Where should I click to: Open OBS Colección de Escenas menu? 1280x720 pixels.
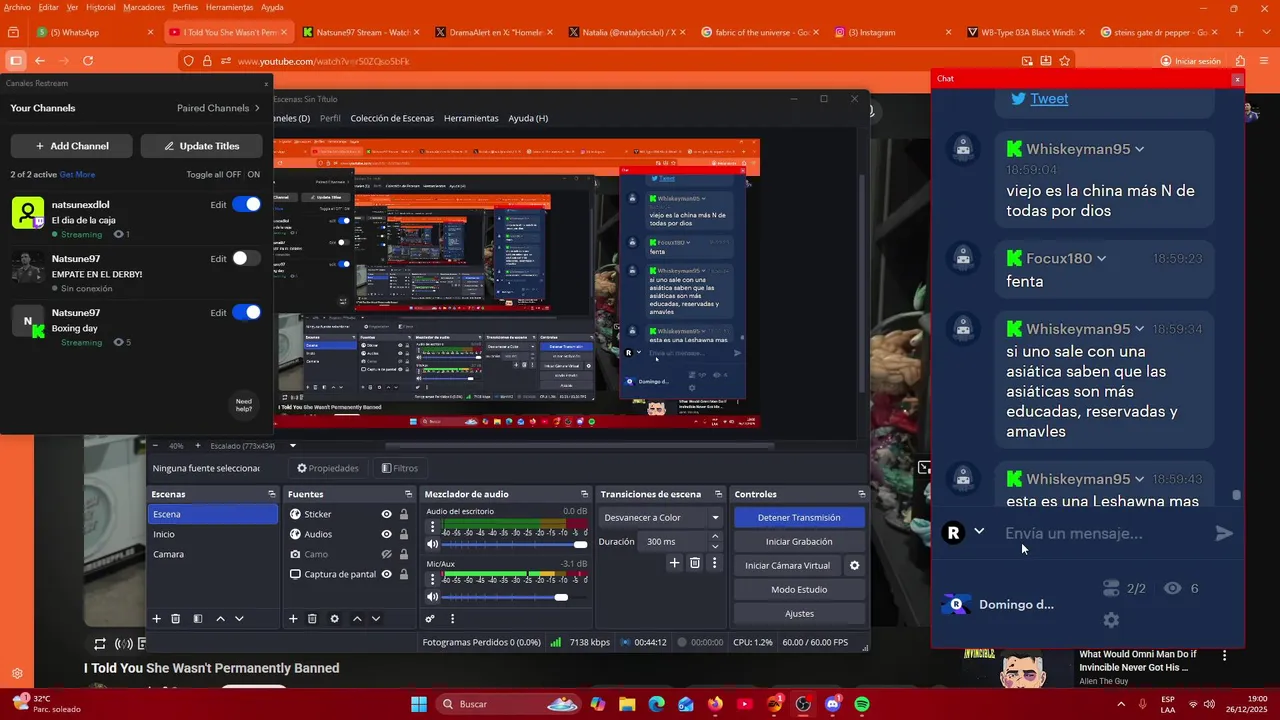tap(392, 118)
